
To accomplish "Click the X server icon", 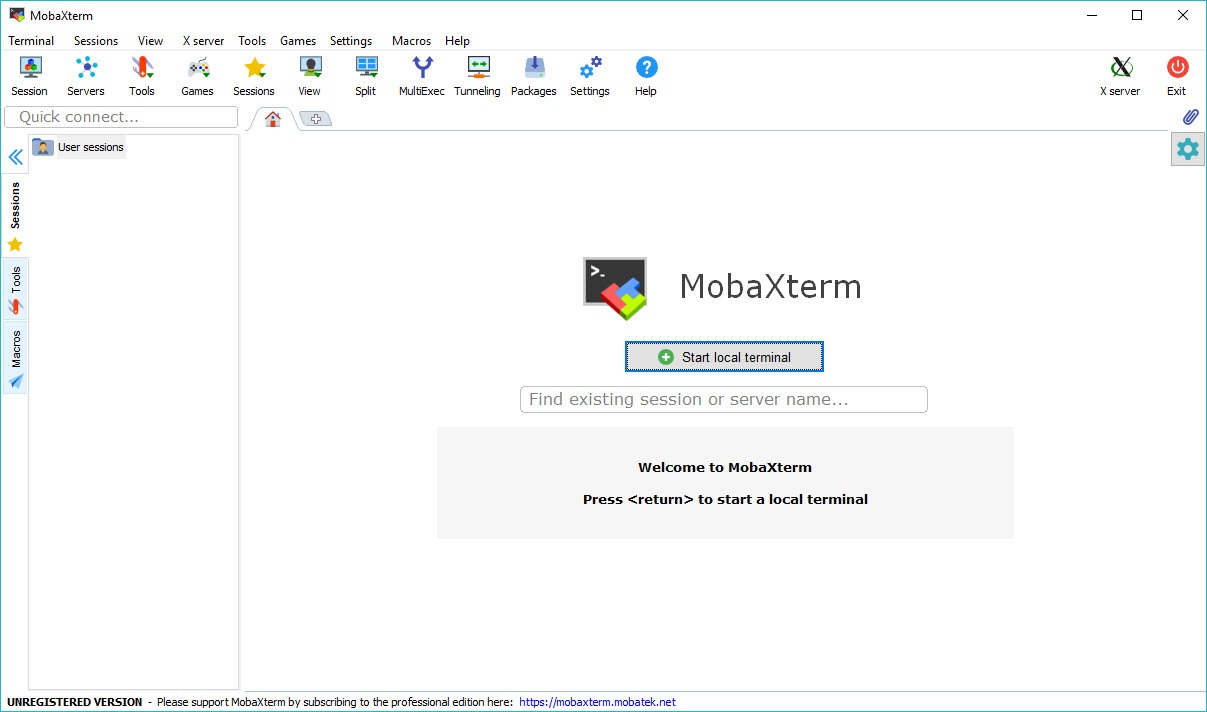I will coord(1120,76).
